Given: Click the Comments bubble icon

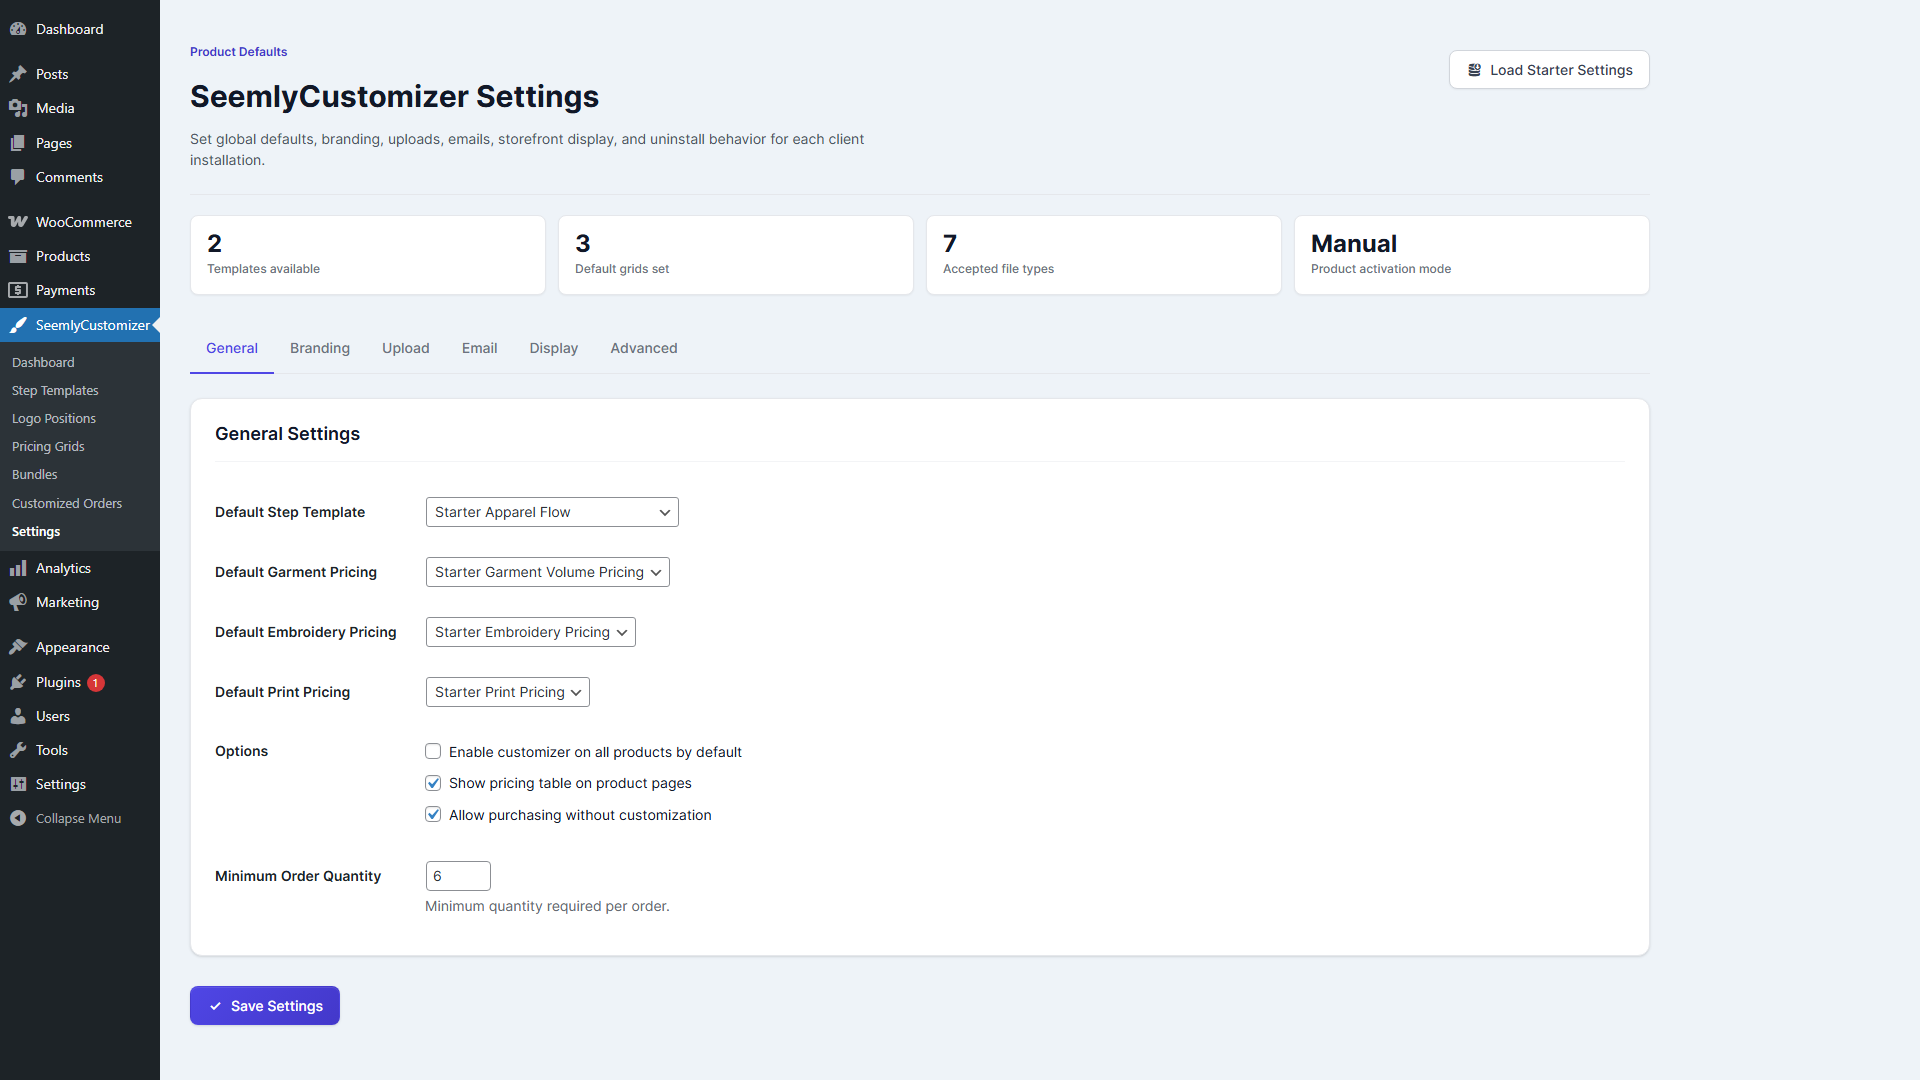Looking at the screenshot, I should tap(18, 177).
